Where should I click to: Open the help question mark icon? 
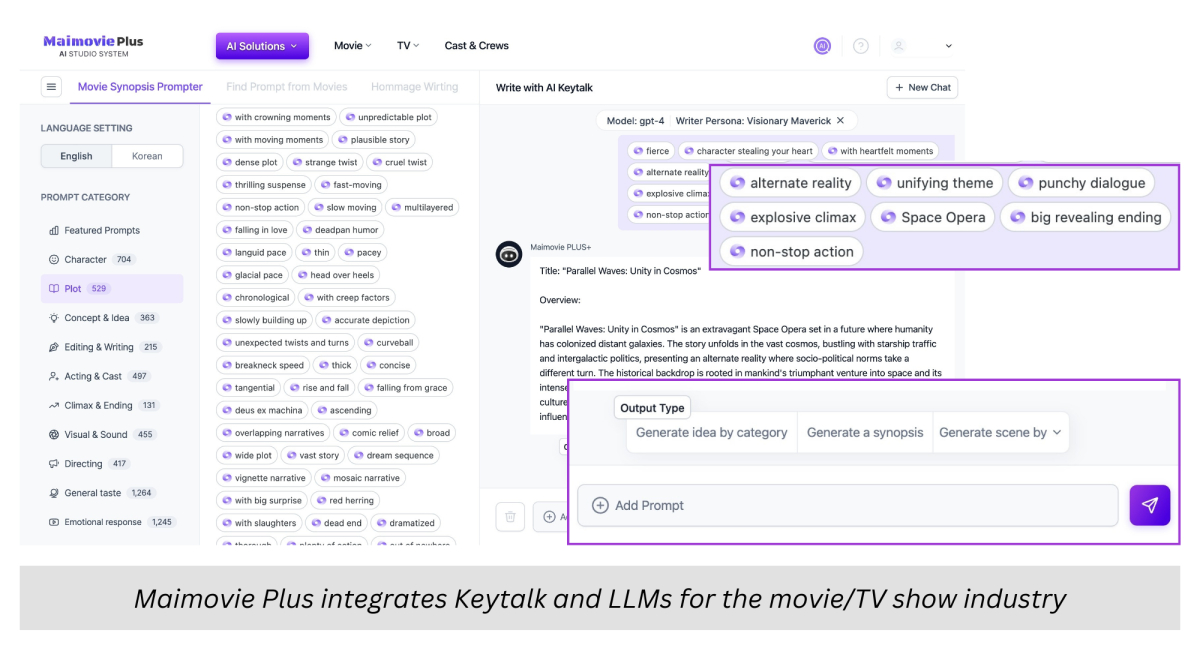[861, 46]
